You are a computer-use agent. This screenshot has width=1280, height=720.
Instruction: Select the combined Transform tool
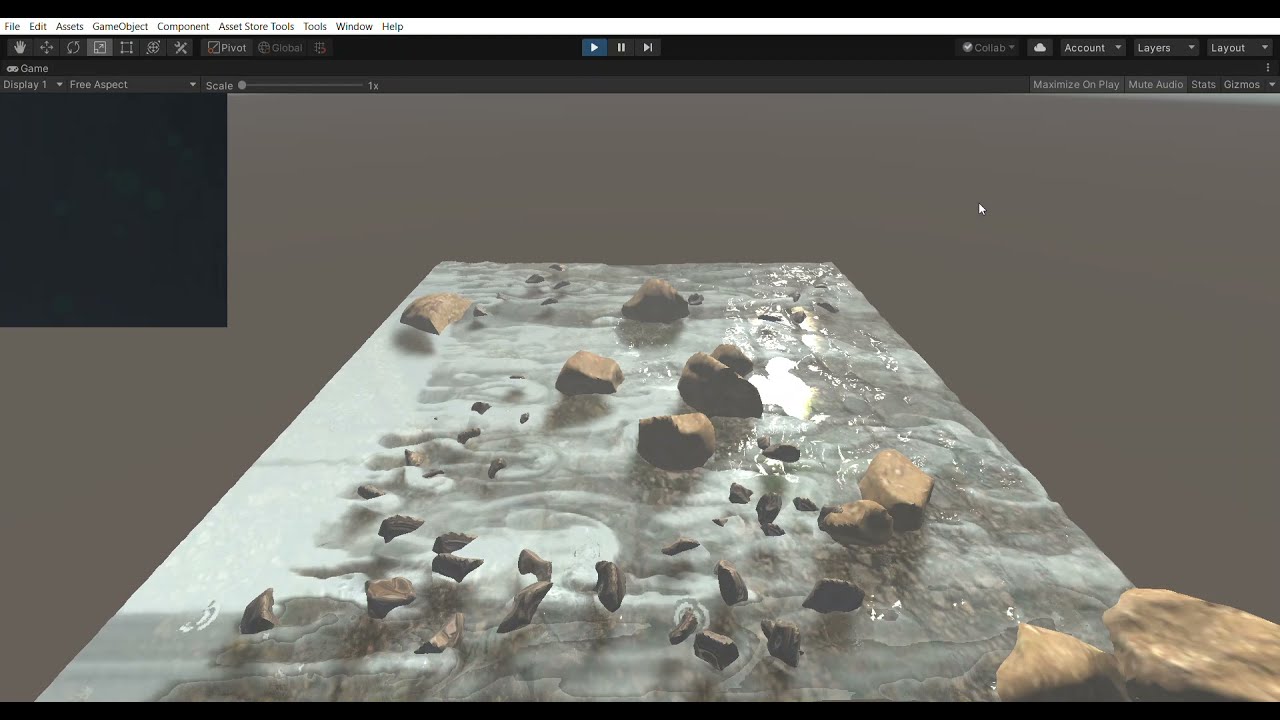154,47
